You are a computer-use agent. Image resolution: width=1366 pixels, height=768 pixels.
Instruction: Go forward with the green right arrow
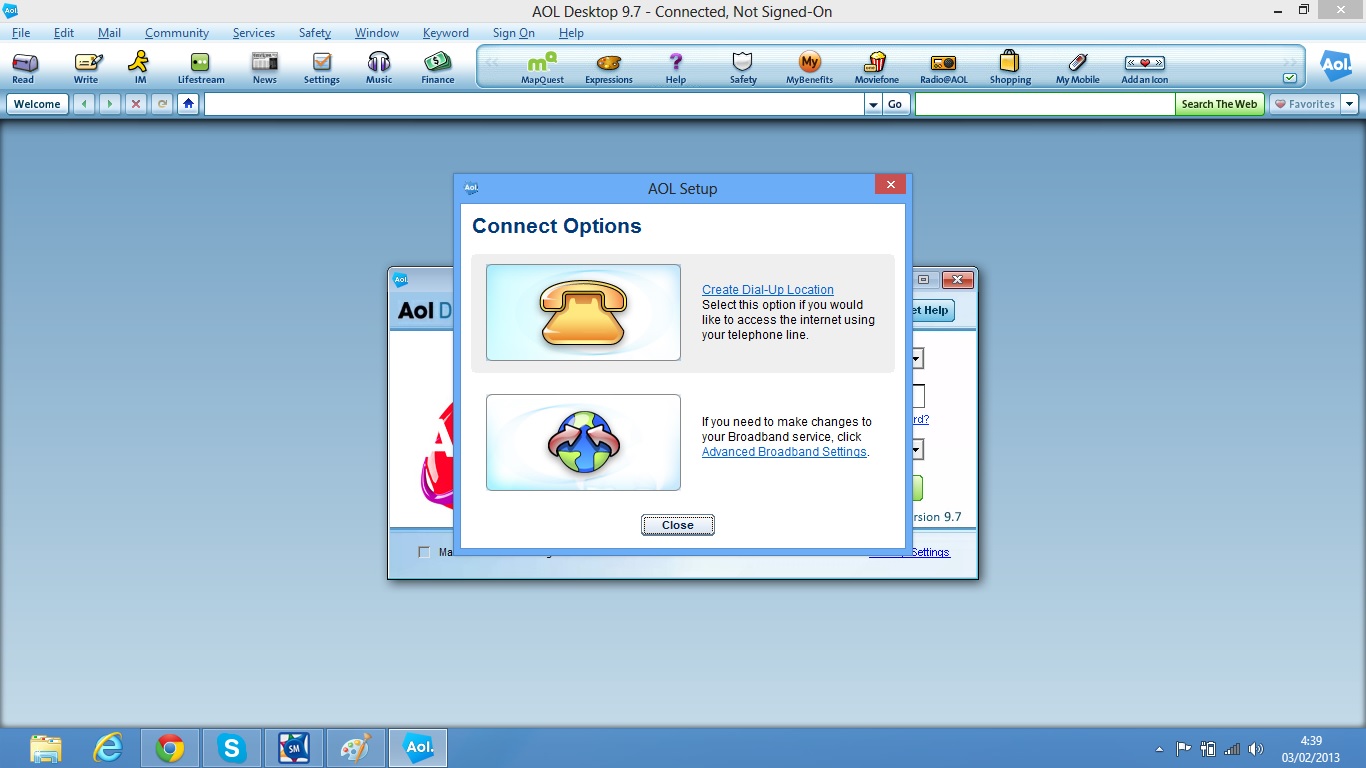[110, 104]
